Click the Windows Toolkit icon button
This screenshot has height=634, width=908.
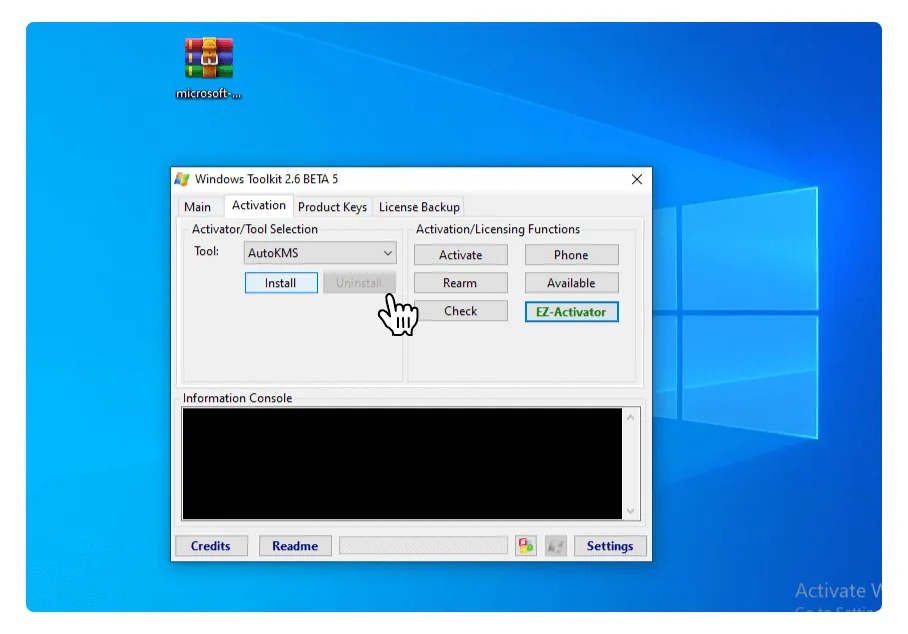(x=555, y=545)
